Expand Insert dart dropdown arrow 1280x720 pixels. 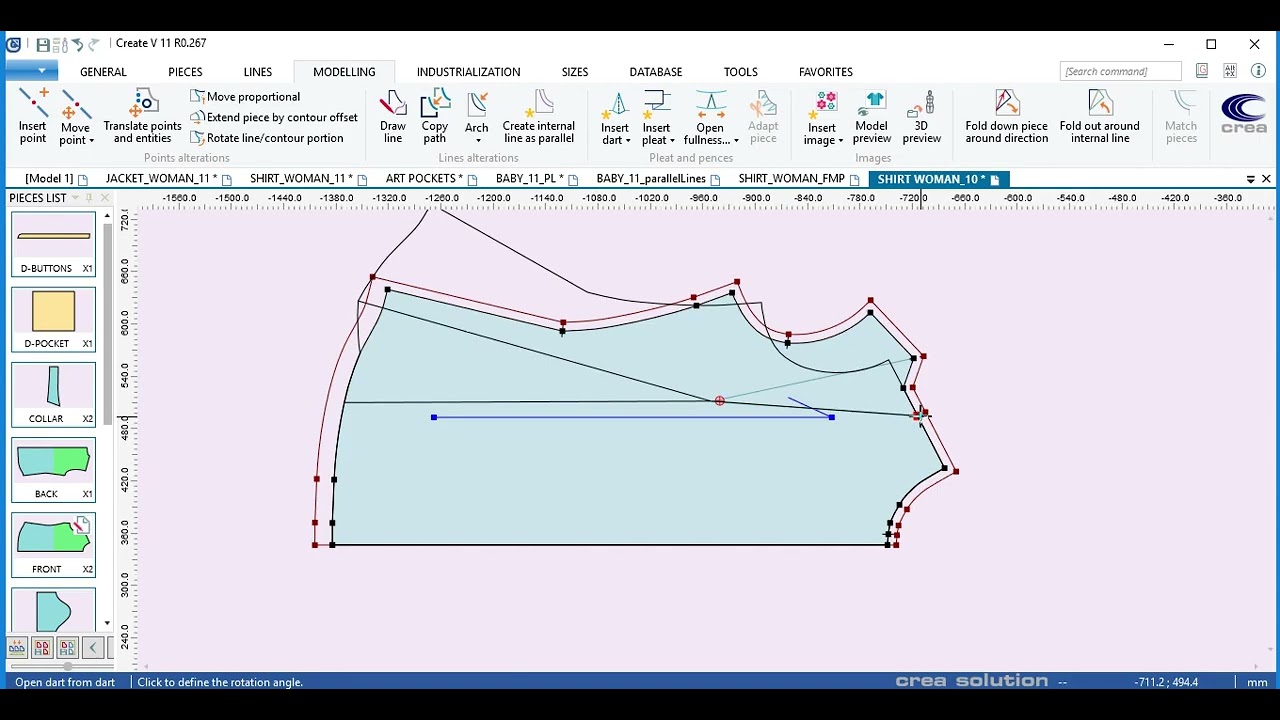point(628,141)
